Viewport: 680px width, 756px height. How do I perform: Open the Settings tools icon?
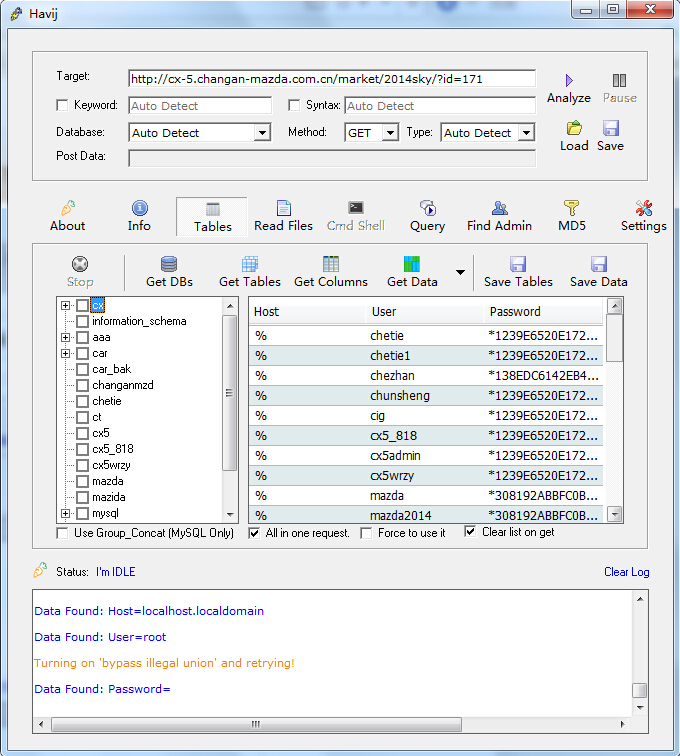click(644, 208)
